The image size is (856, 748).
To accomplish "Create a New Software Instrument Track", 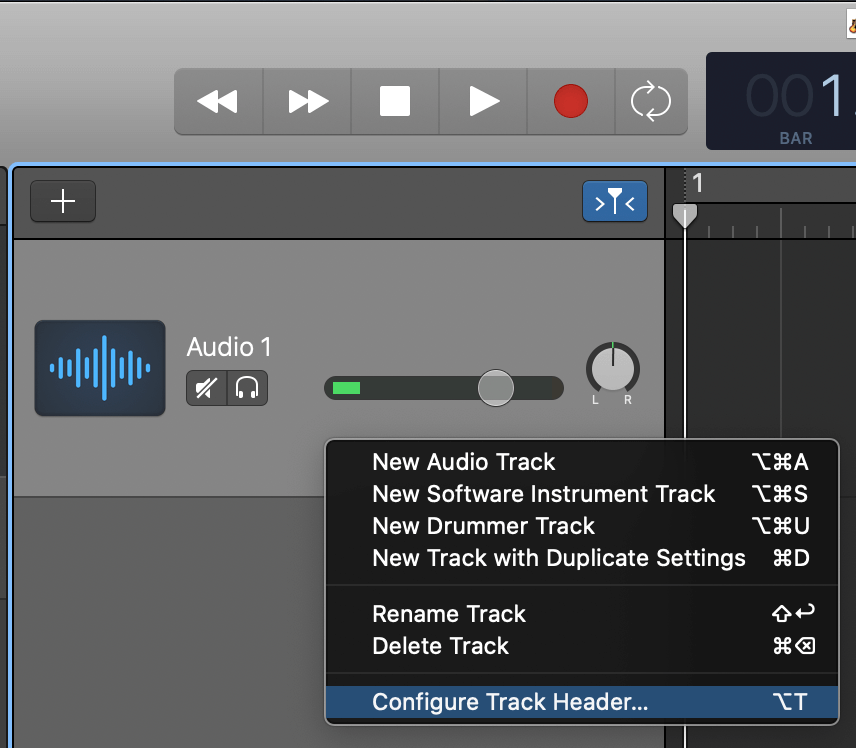I will coord(543,494).
